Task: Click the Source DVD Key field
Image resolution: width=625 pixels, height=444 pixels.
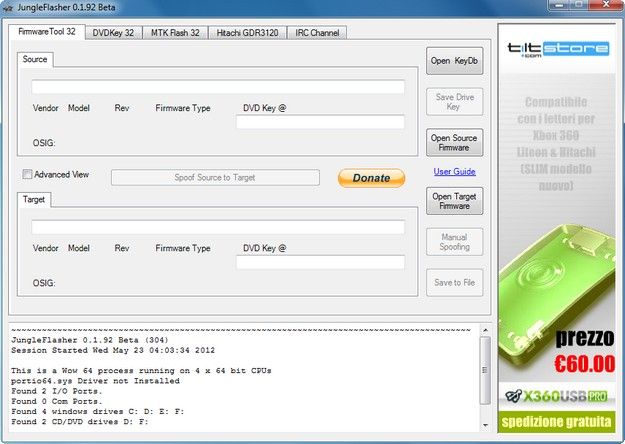Action: point(320,122)
